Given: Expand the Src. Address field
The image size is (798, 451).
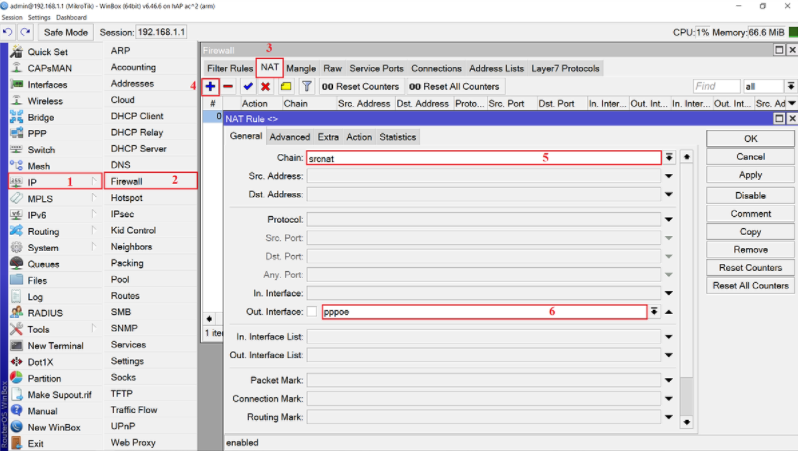Looking at the screenshot, I should (x=668, y=176).
